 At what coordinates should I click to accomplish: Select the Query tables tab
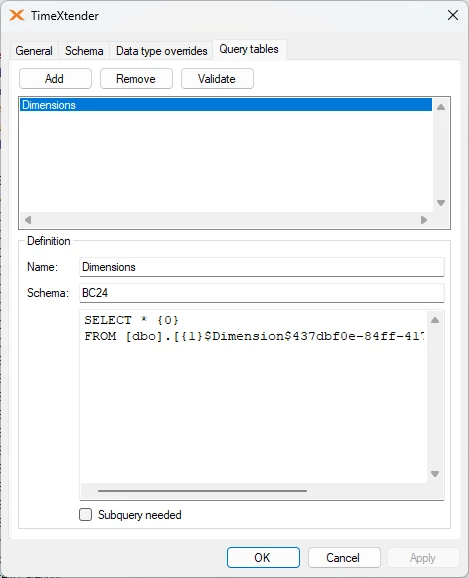(249, 49)
